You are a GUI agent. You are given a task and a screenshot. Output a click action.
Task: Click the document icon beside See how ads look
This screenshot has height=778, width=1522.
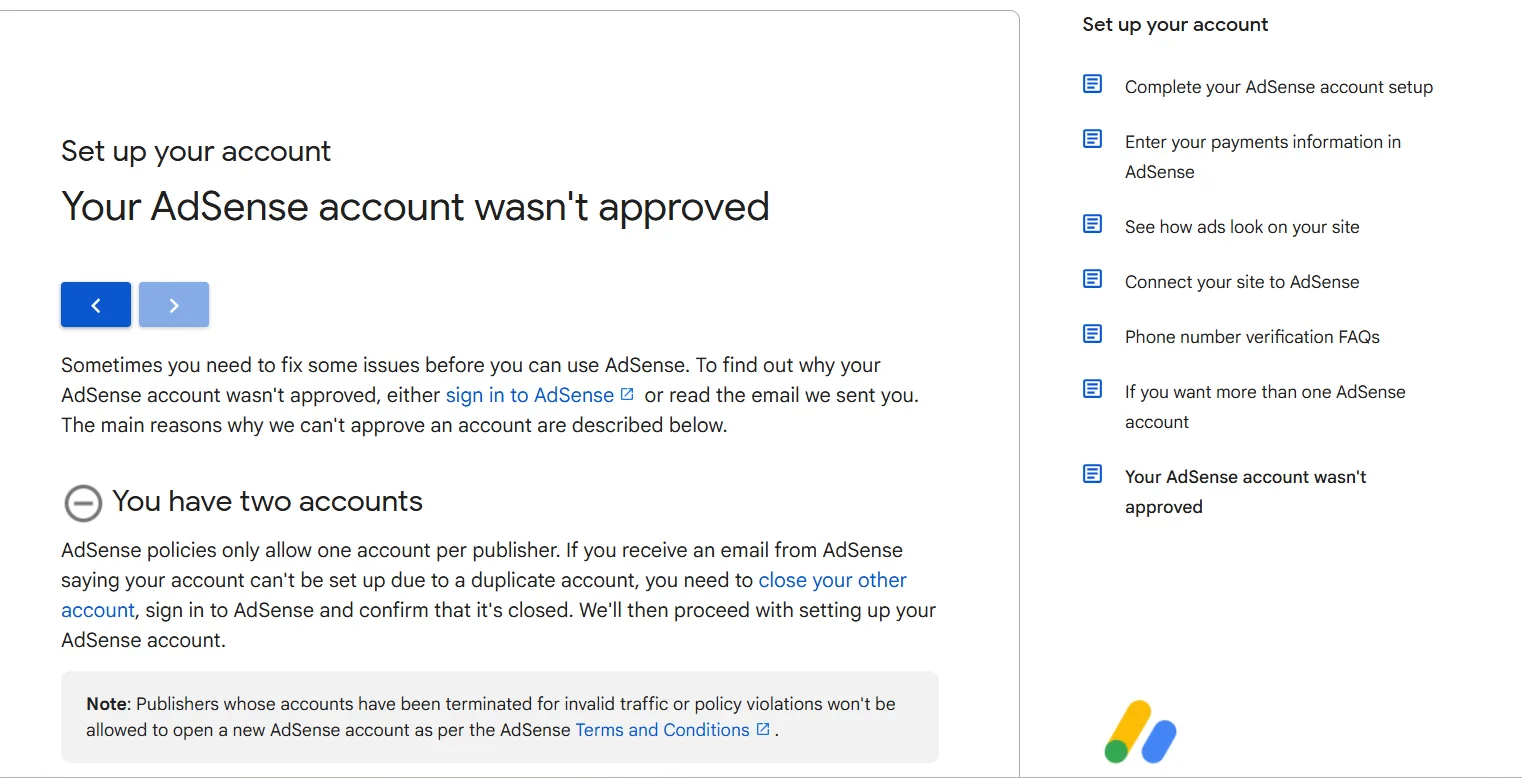1093,224
